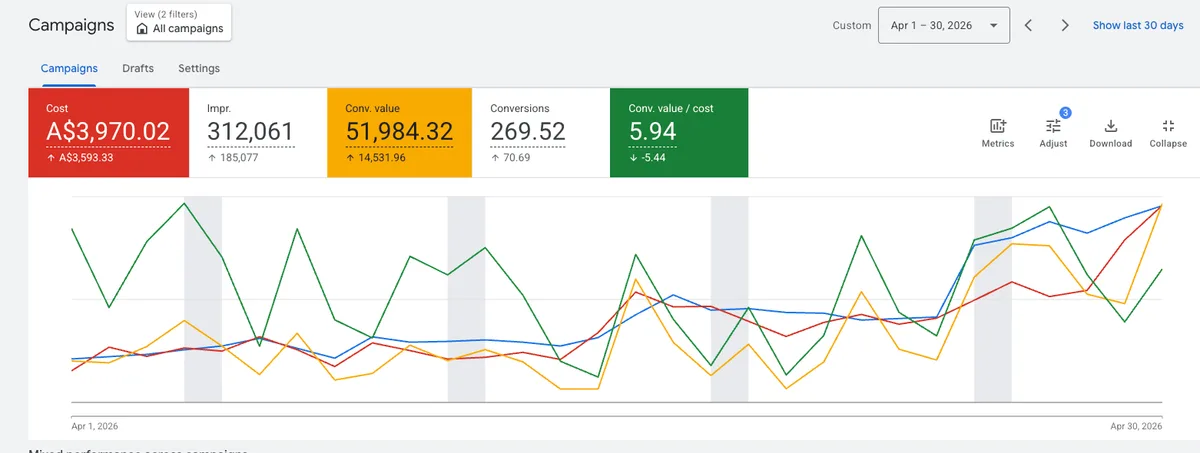1200x453 pixels.
Task: Select the yellow Conv. value card
Action: [399, 133]
